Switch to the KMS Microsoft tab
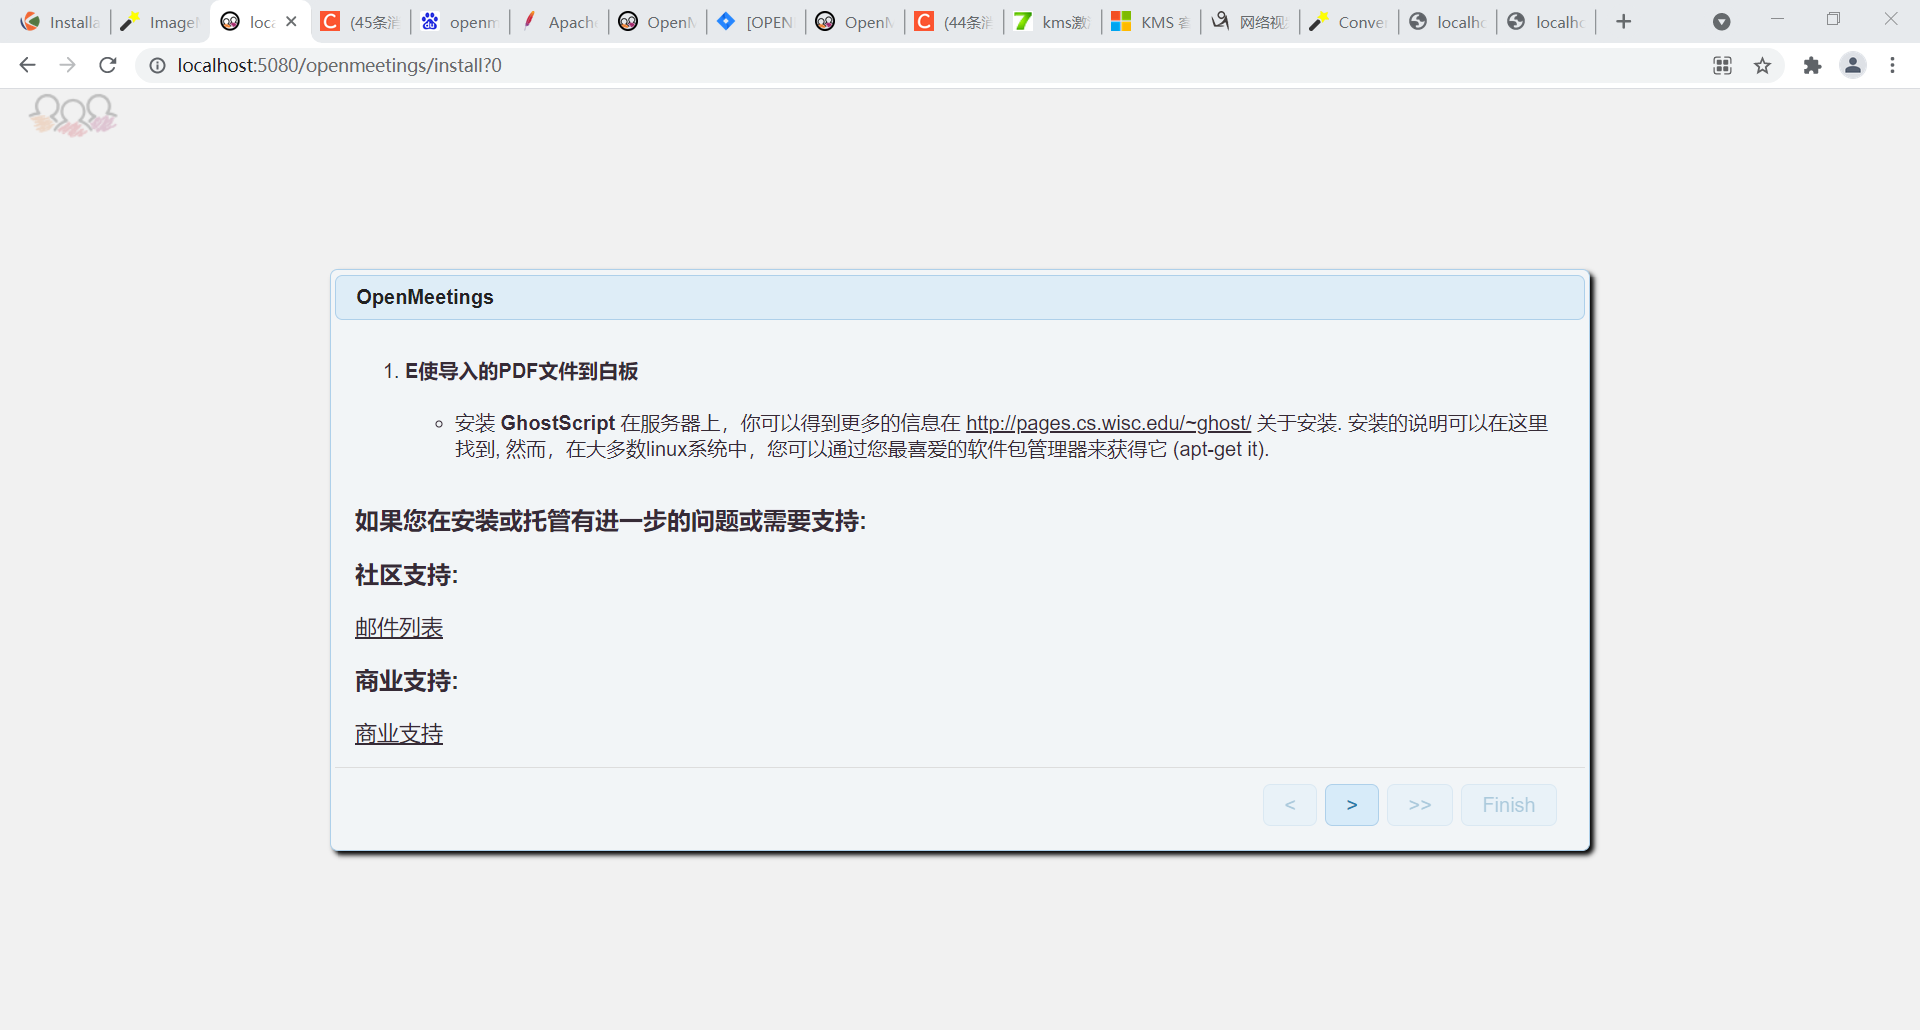Image resolution: width=1920 pixels, height=1030 pixels. click(1152, 22)
